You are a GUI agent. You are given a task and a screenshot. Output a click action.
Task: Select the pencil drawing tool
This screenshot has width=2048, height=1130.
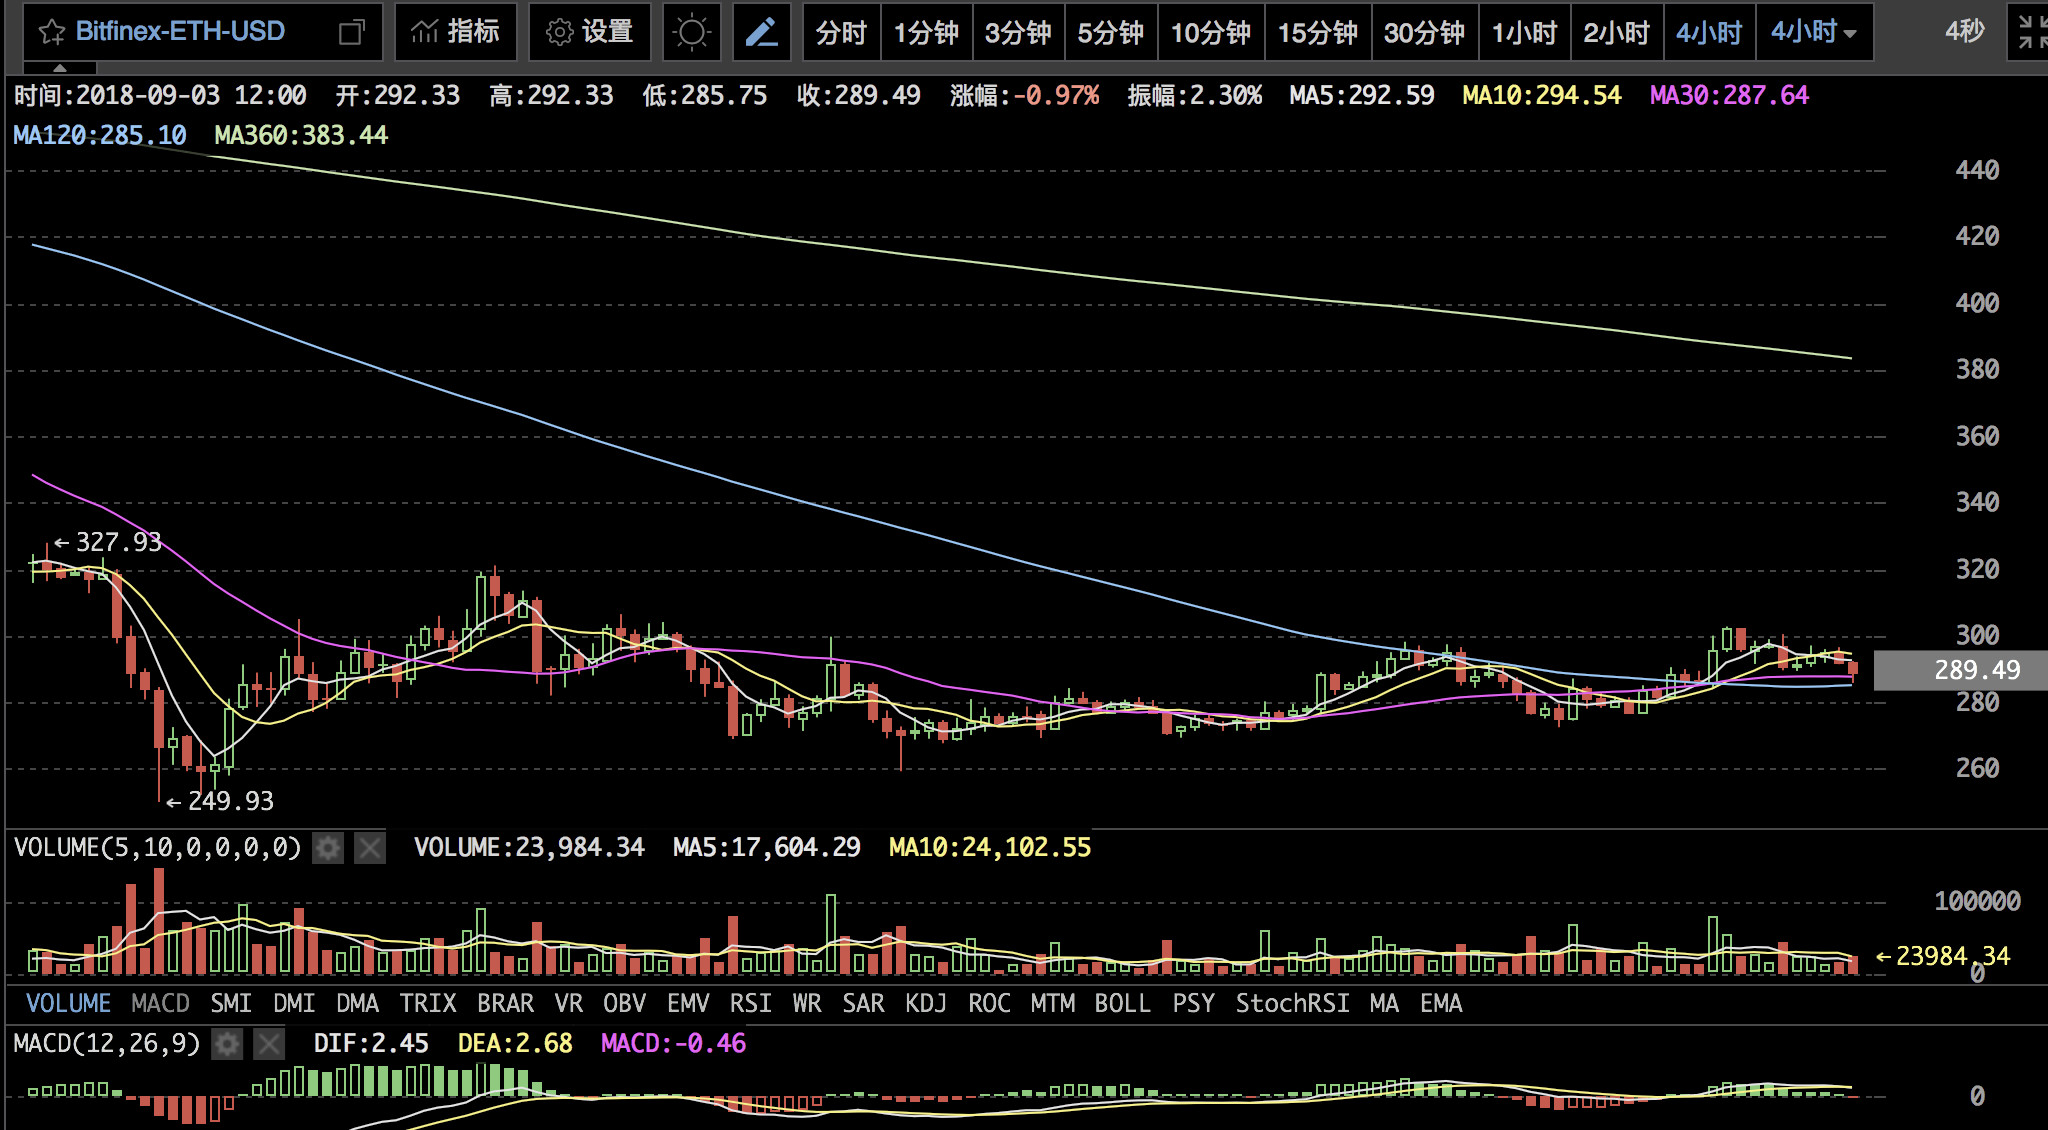click(x=762, y=32)
